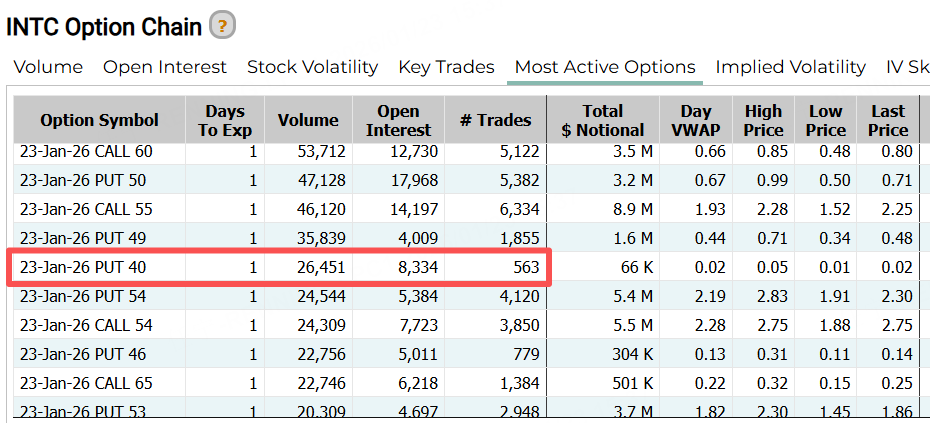Open the Implied Volatility tab
930x423 pixels.
[x=790, y=67]
